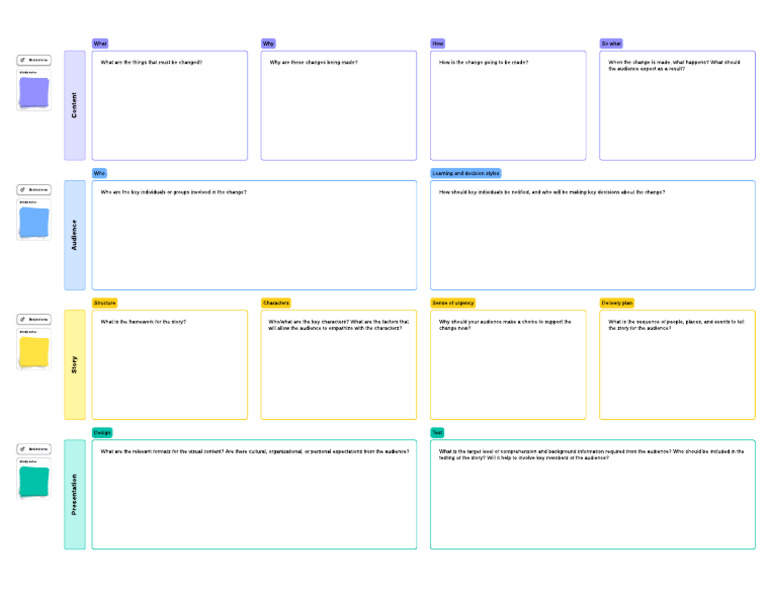
Task: Click the blue Who tag
Action: (x=99, y=173)
